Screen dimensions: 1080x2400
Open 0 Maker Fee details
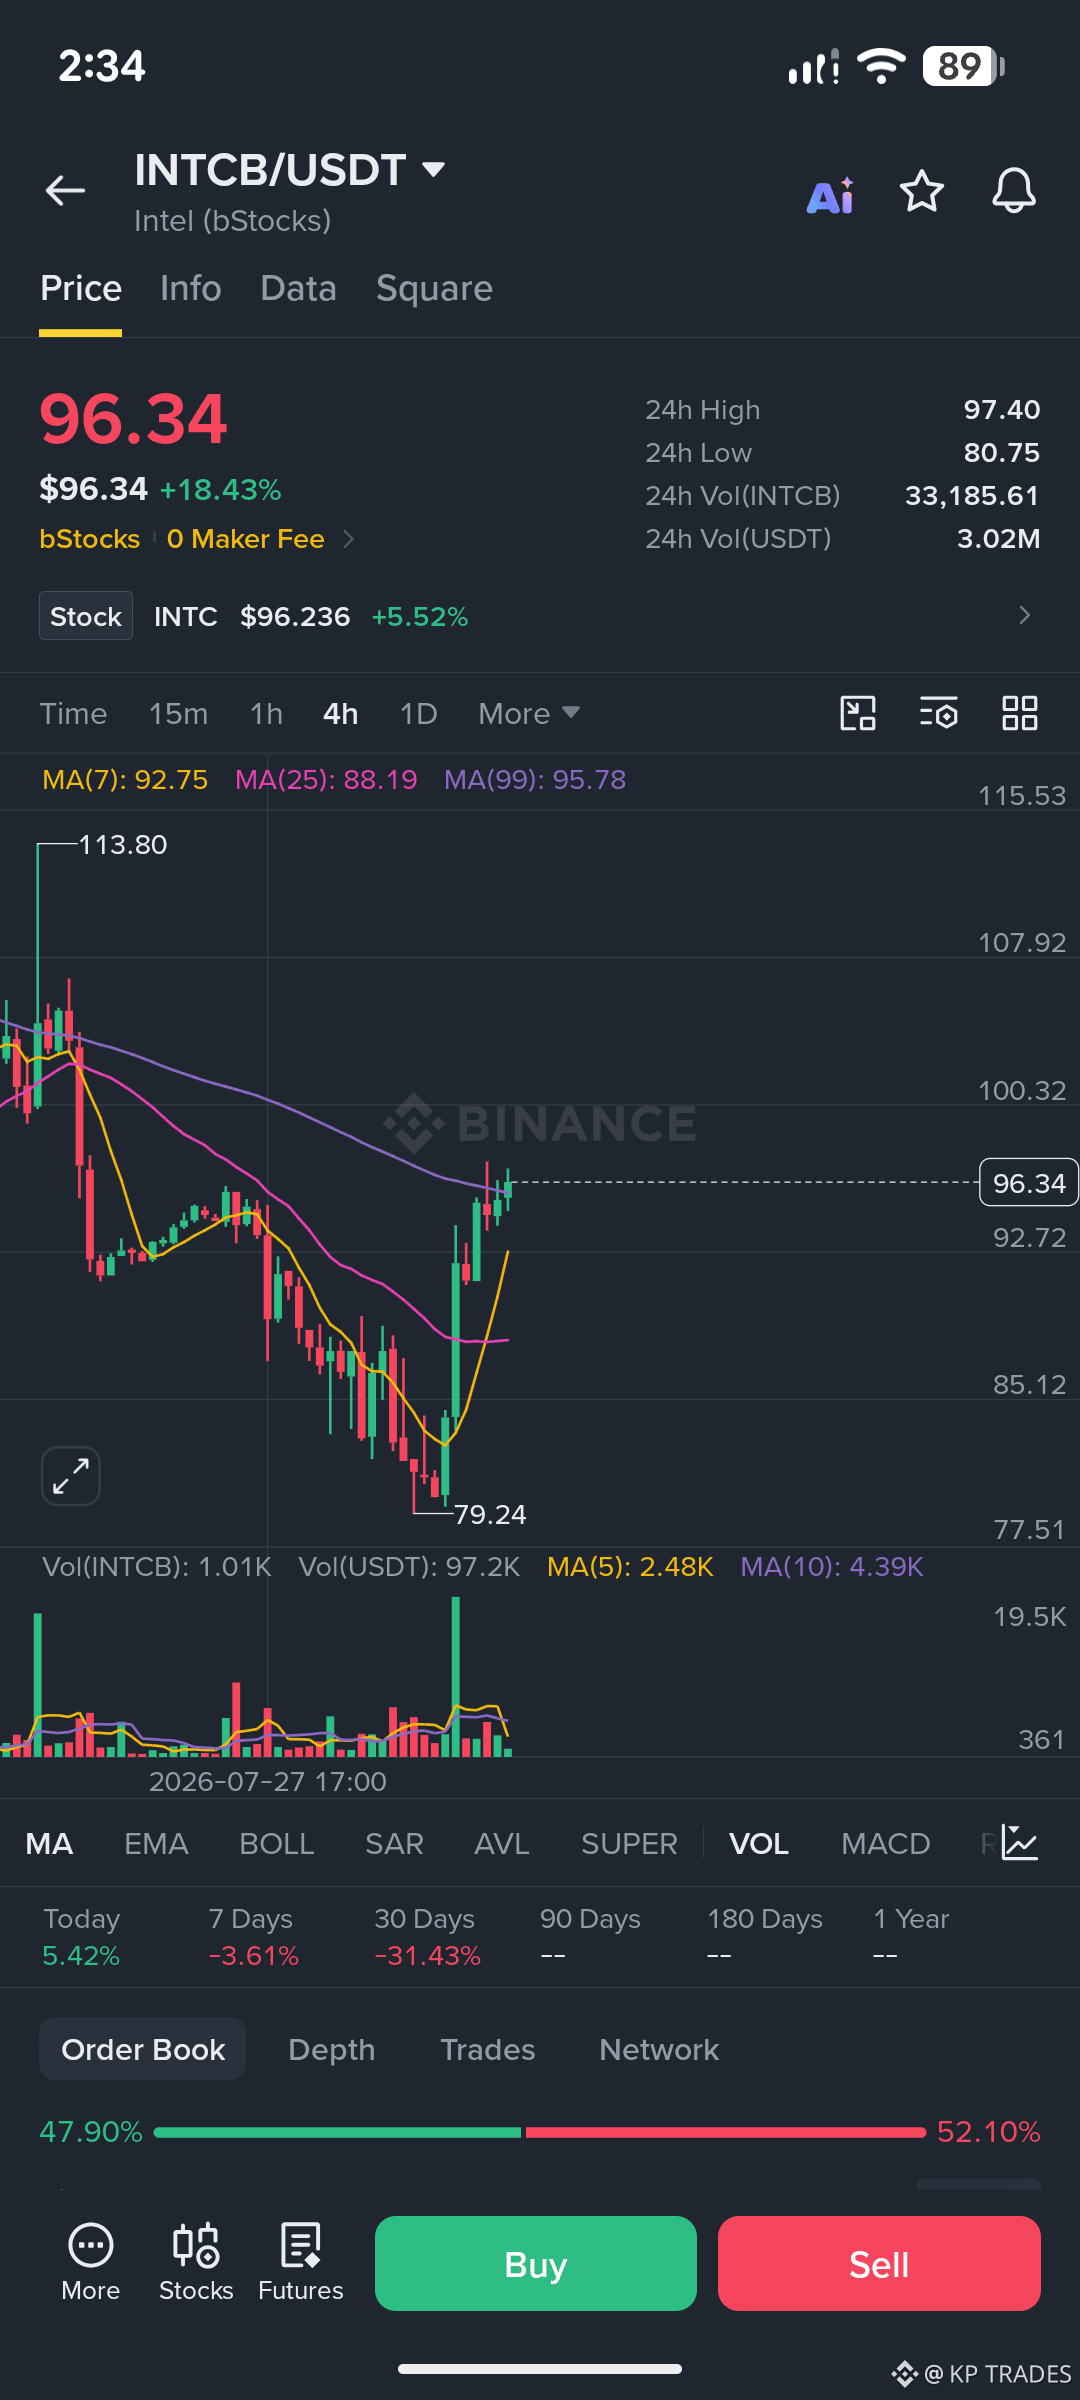[260, 539]
